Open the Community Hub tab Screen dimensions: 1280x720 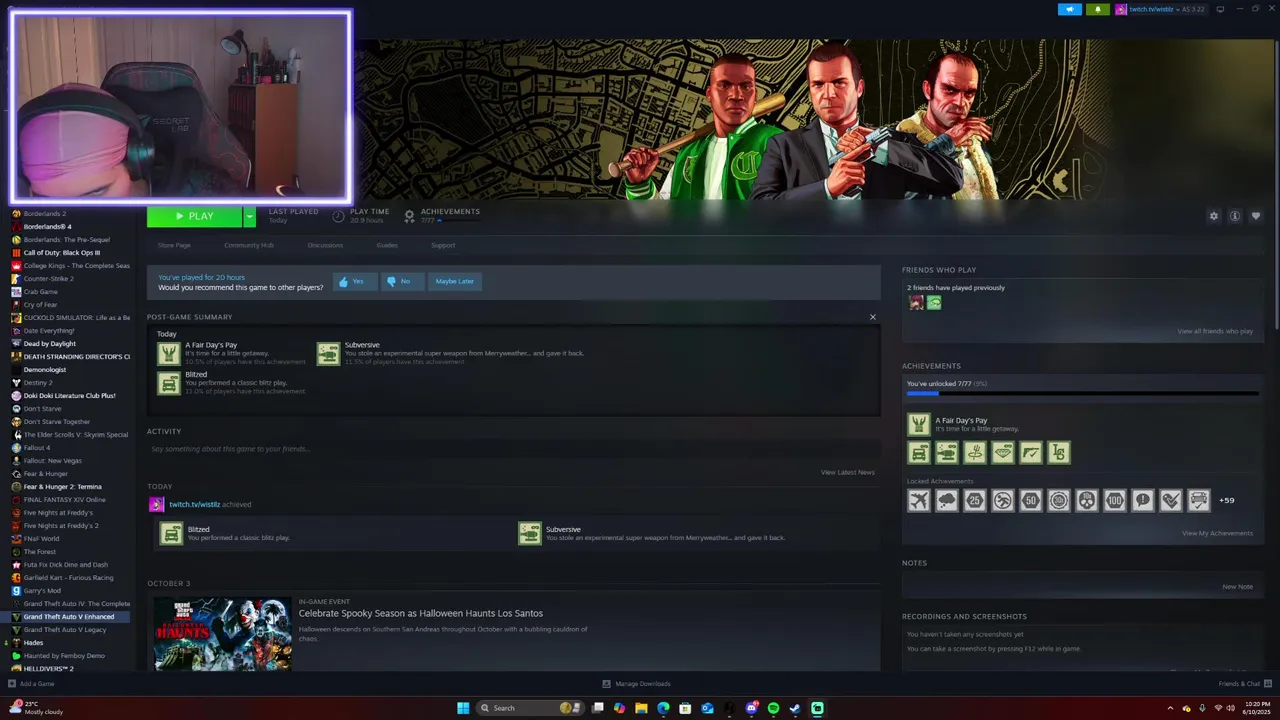249,245
